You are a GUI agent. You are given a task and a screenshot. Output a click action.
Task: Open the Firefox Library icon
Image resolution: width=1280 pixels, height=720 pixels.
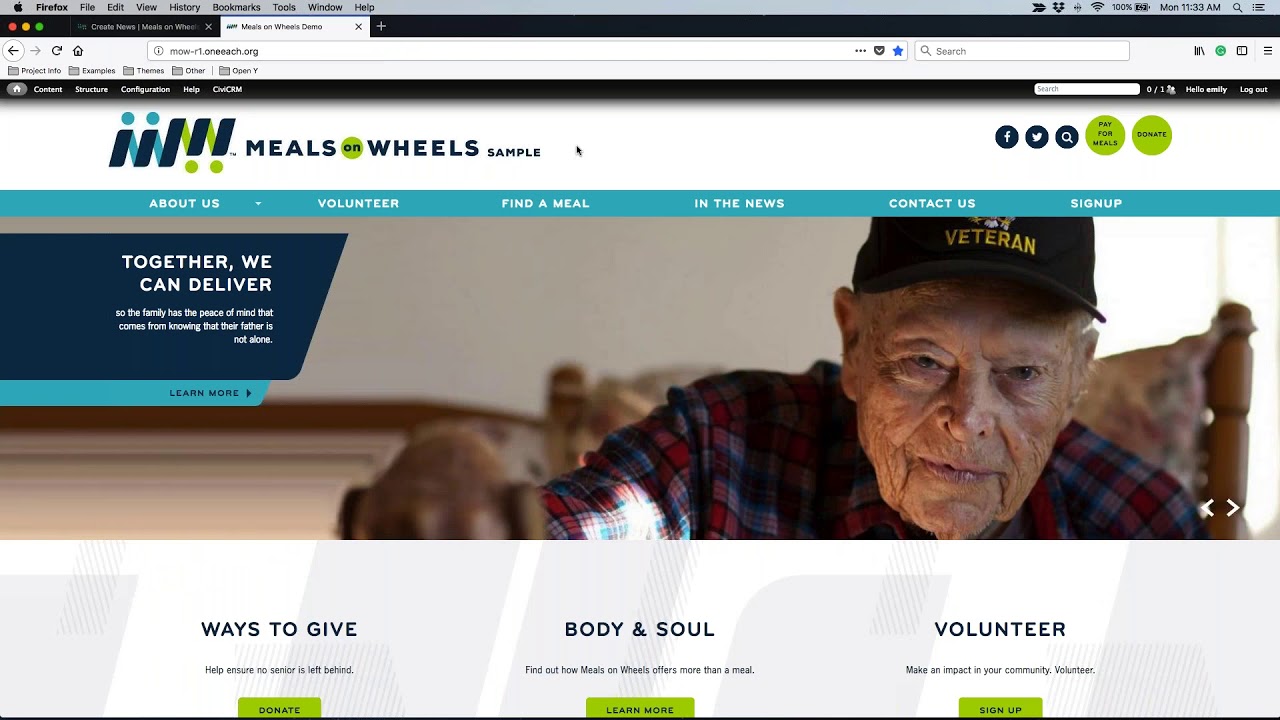point(1199,51)
